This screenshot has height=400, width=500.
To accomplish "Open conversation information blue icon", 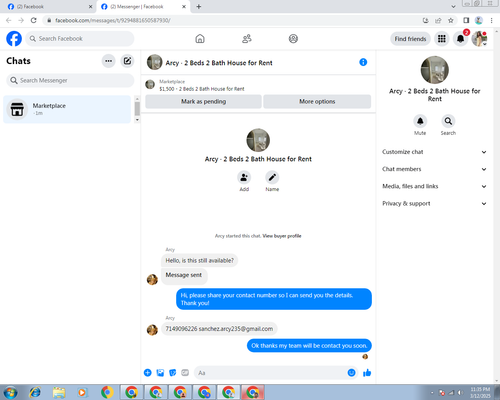I will pyautogui.click(x=363, y=62).
